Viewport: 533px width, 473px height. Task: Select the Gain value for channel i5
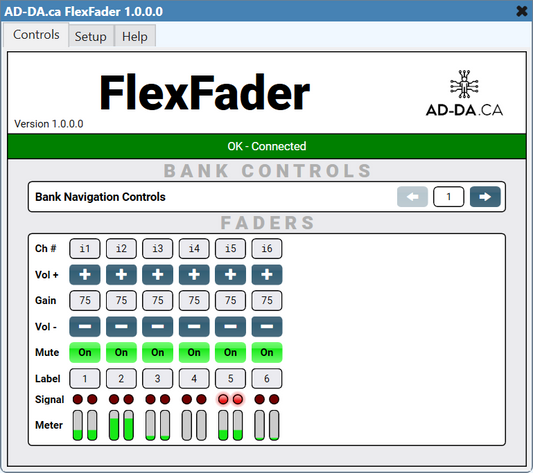(230, 301)
